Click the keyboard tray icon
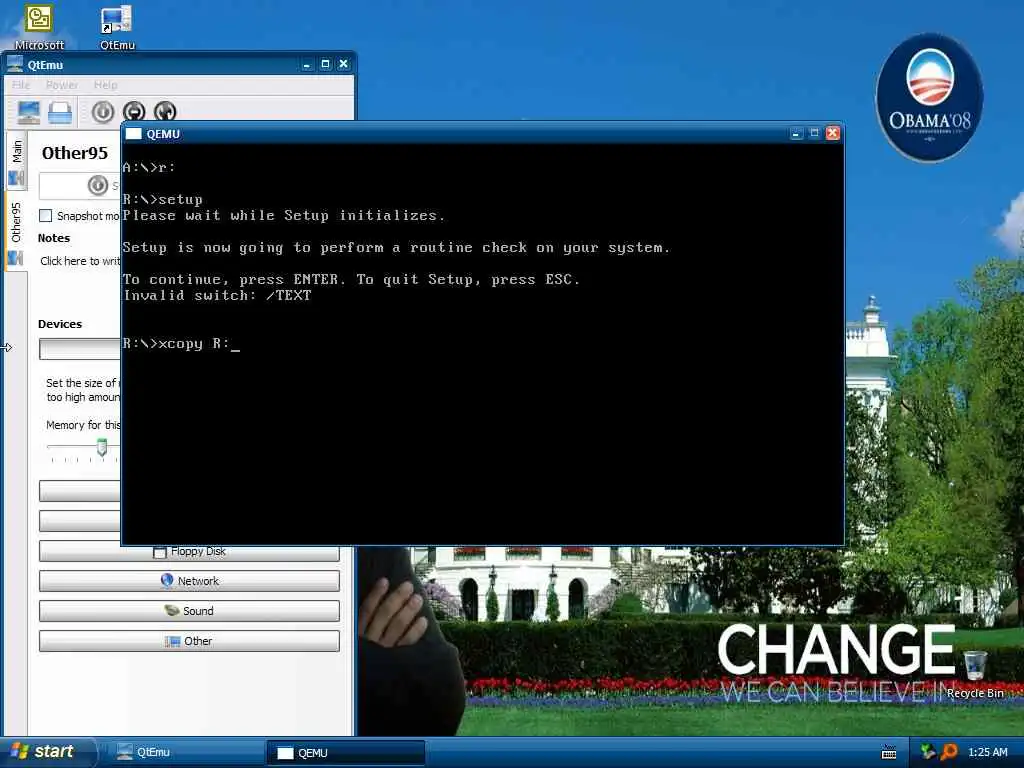The image size is (1024, 768). pyautogui.click(x=889, y=752)
